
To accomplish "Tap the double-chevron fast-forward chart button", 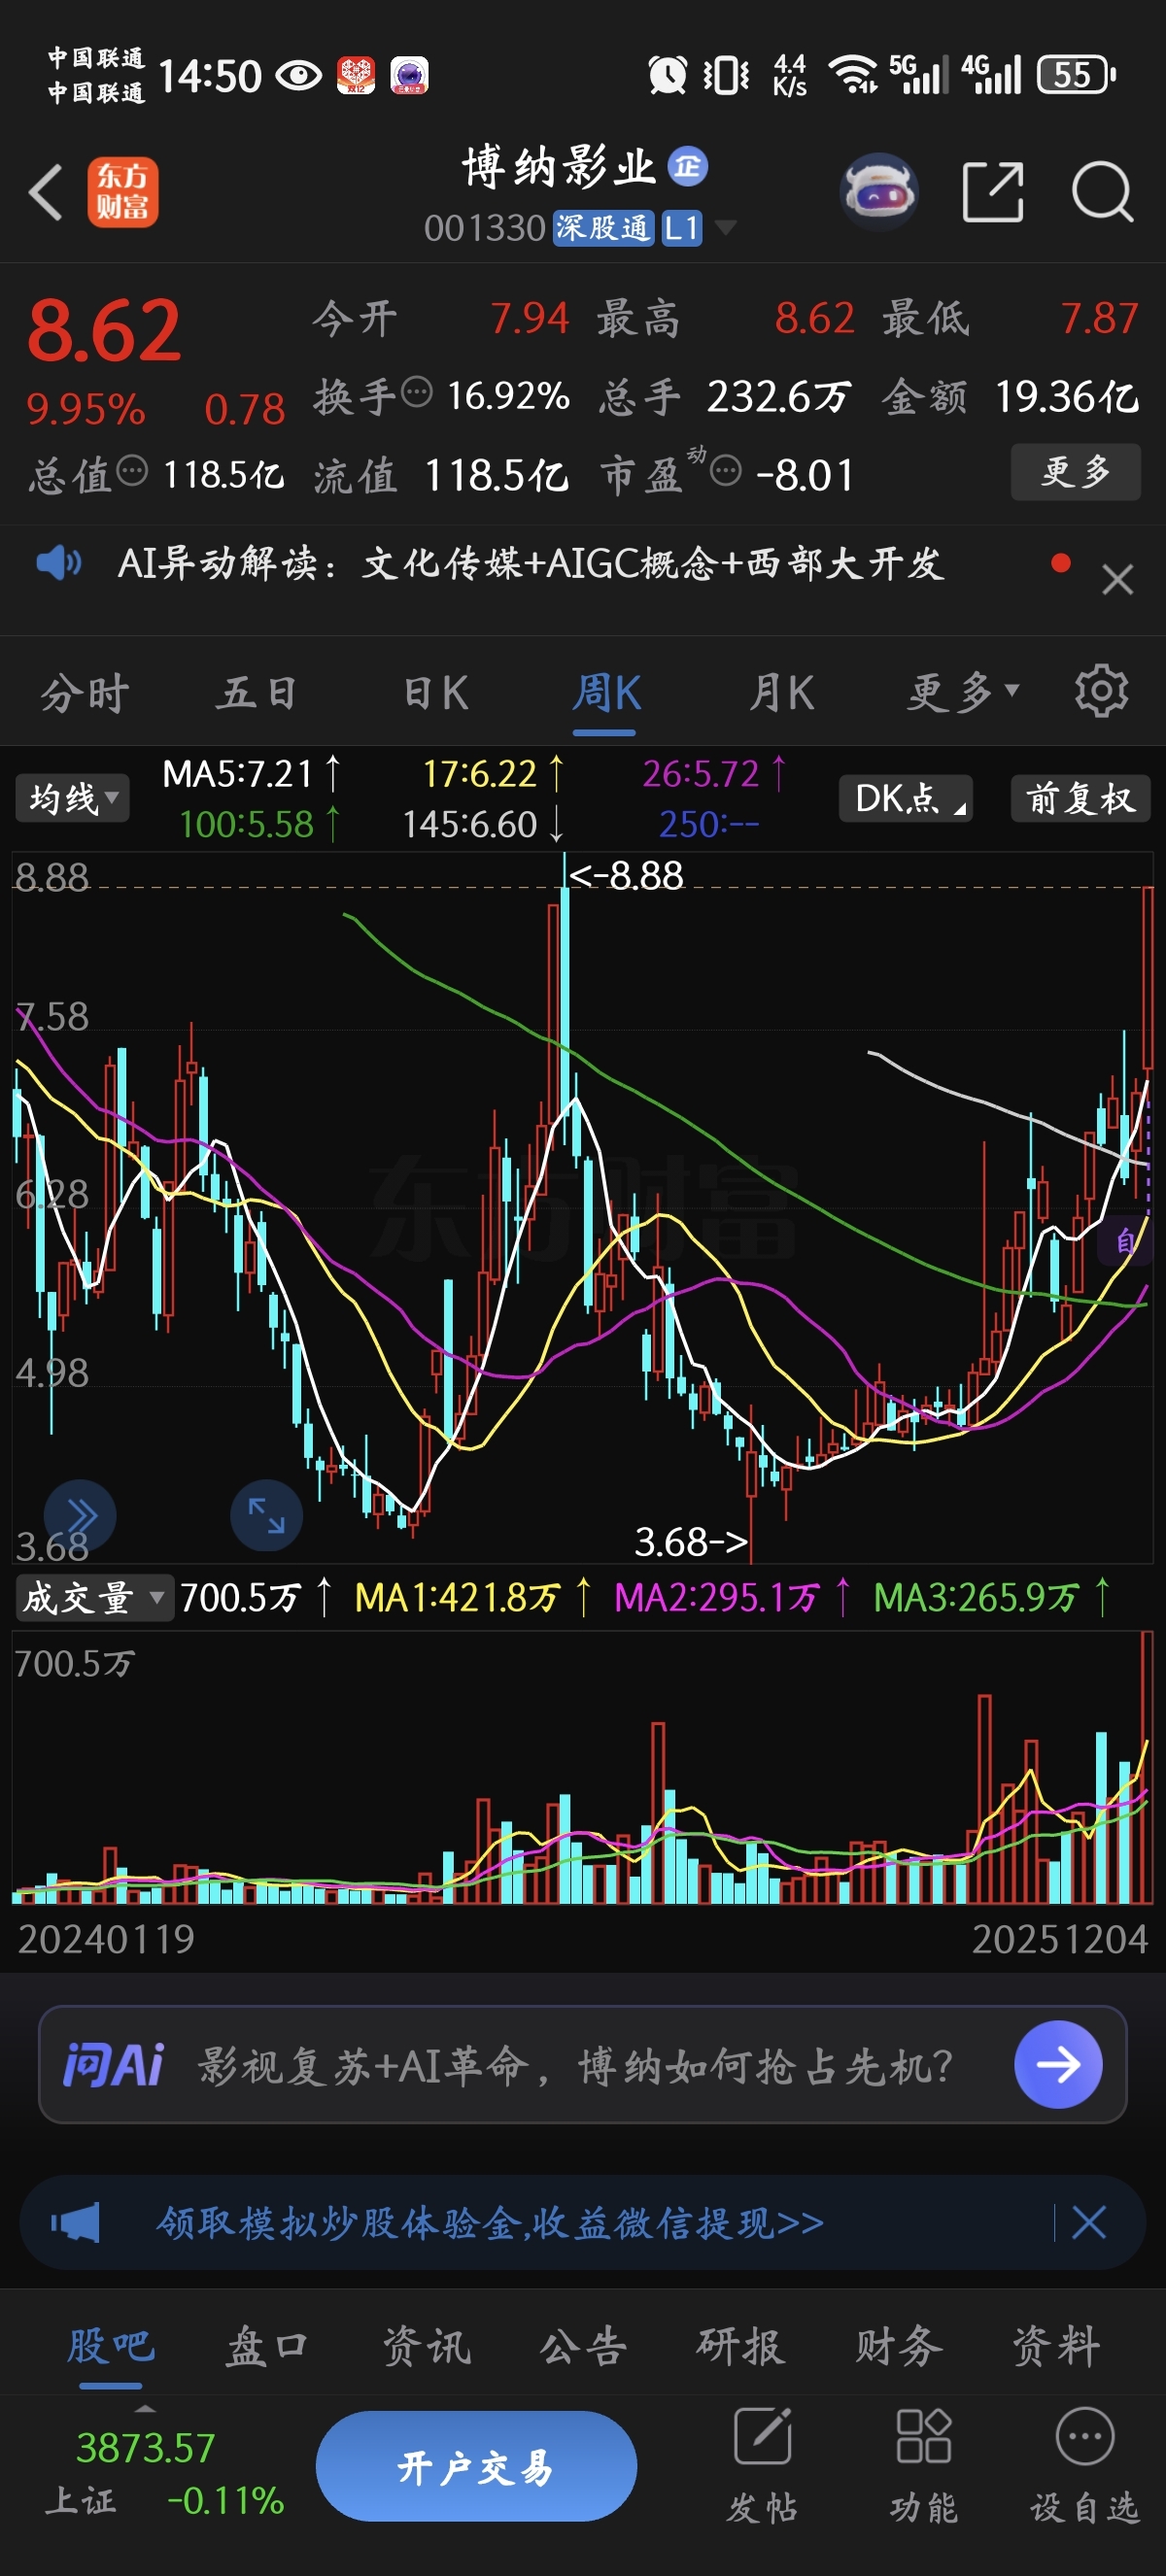I will click(x=80, y=1515).
